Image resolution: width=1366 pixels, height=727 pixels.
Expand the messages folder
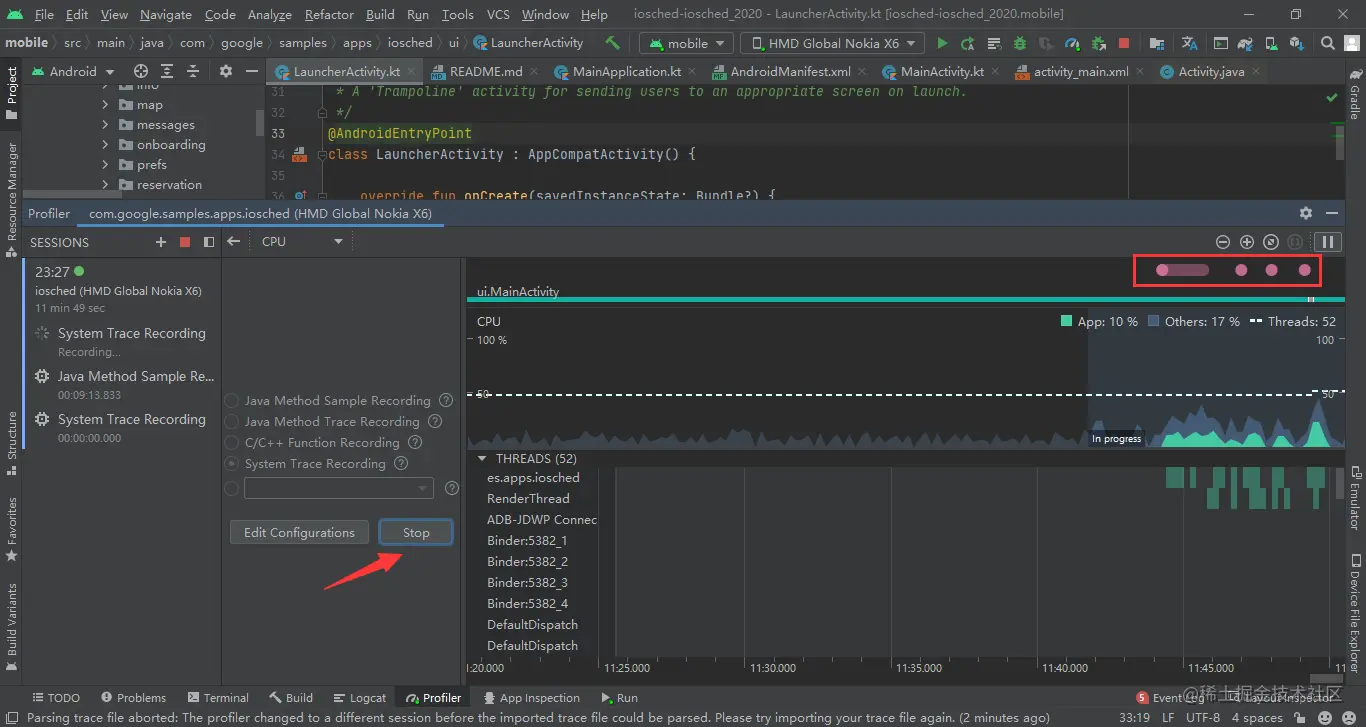[105, 125]
